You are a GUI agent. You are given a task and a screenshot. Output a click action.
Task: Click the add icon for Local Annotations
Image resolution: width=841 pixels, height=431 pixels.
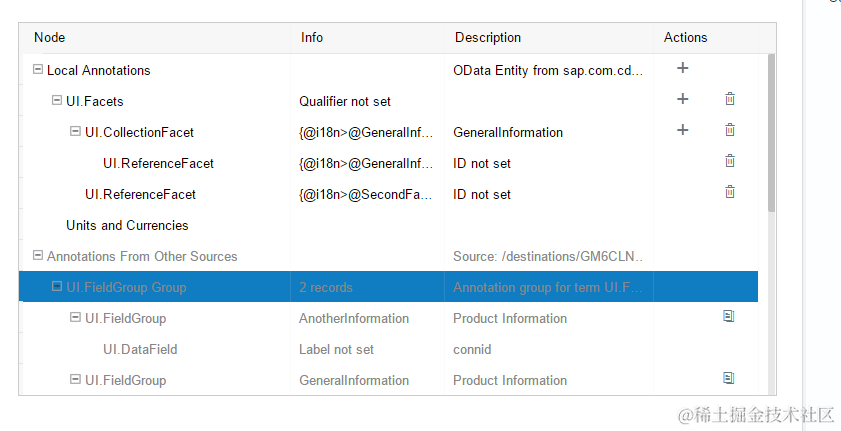[683, 69]
